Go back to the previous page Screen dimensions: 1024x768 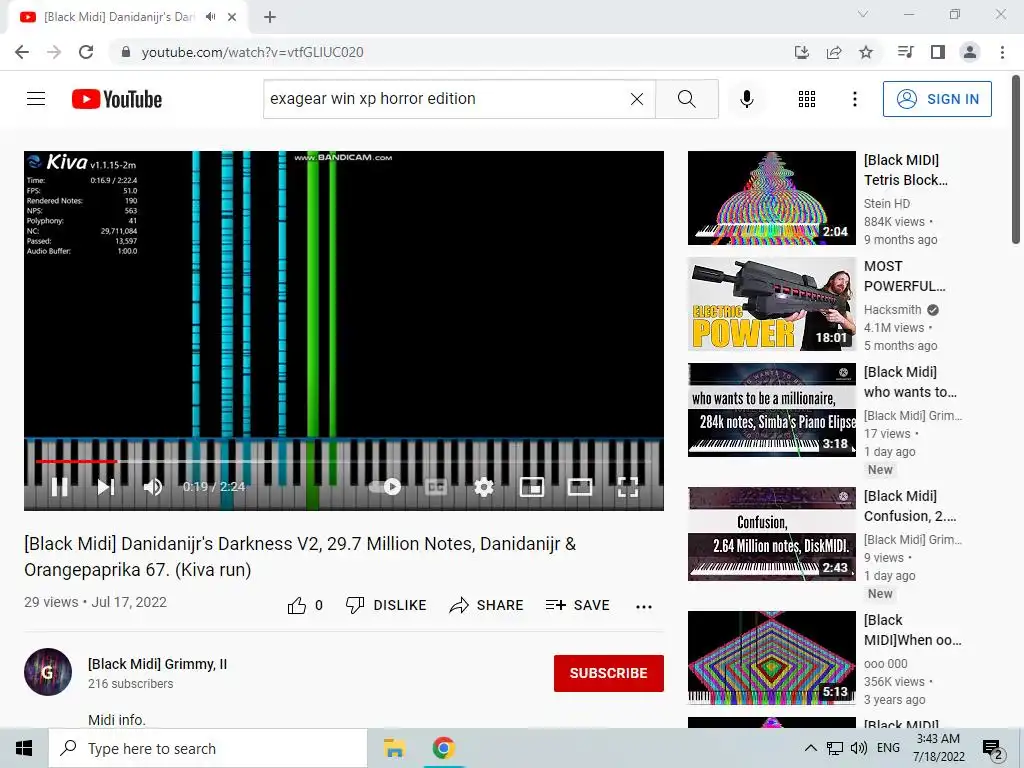tap(22, 52)
